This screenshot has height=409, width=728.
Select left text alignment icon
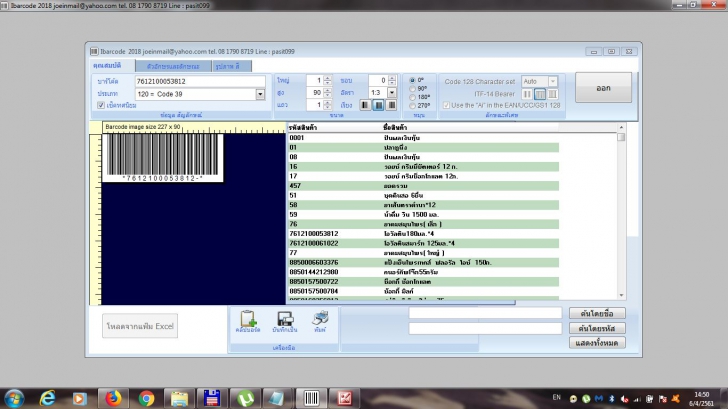tap(367, 105)
